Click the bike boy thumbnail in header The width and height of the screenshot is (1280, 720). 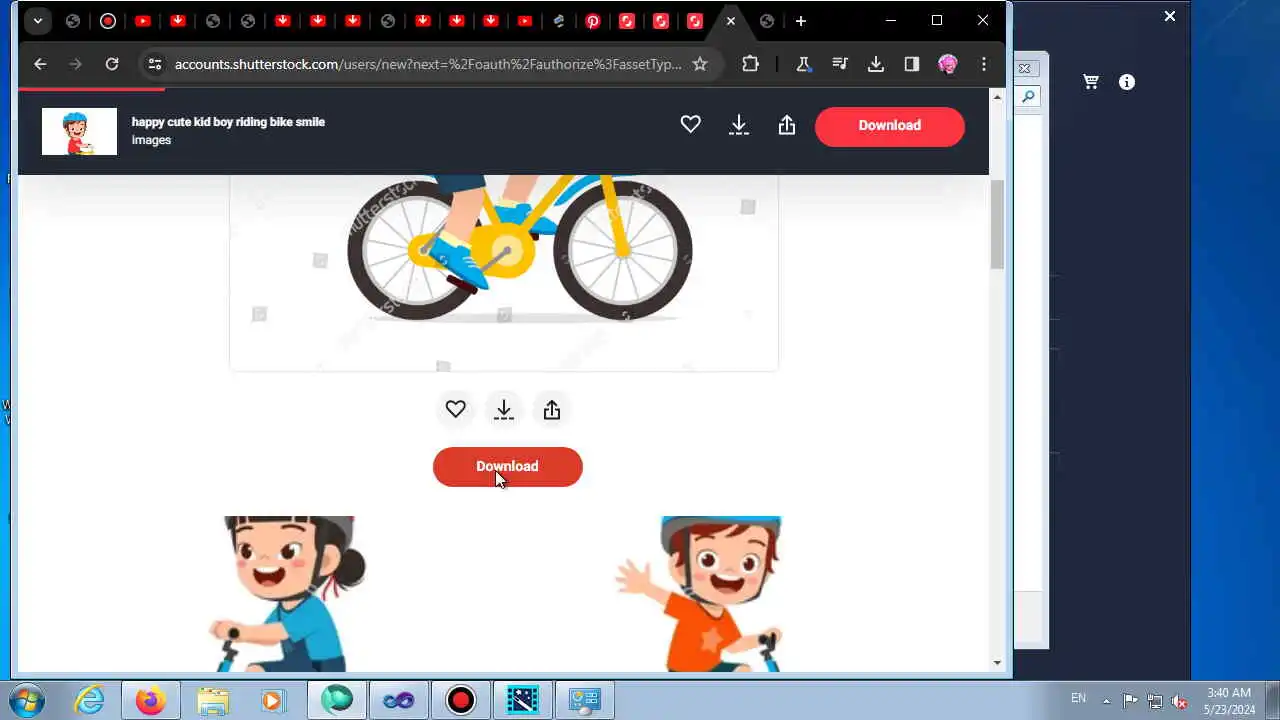[79, 131]
